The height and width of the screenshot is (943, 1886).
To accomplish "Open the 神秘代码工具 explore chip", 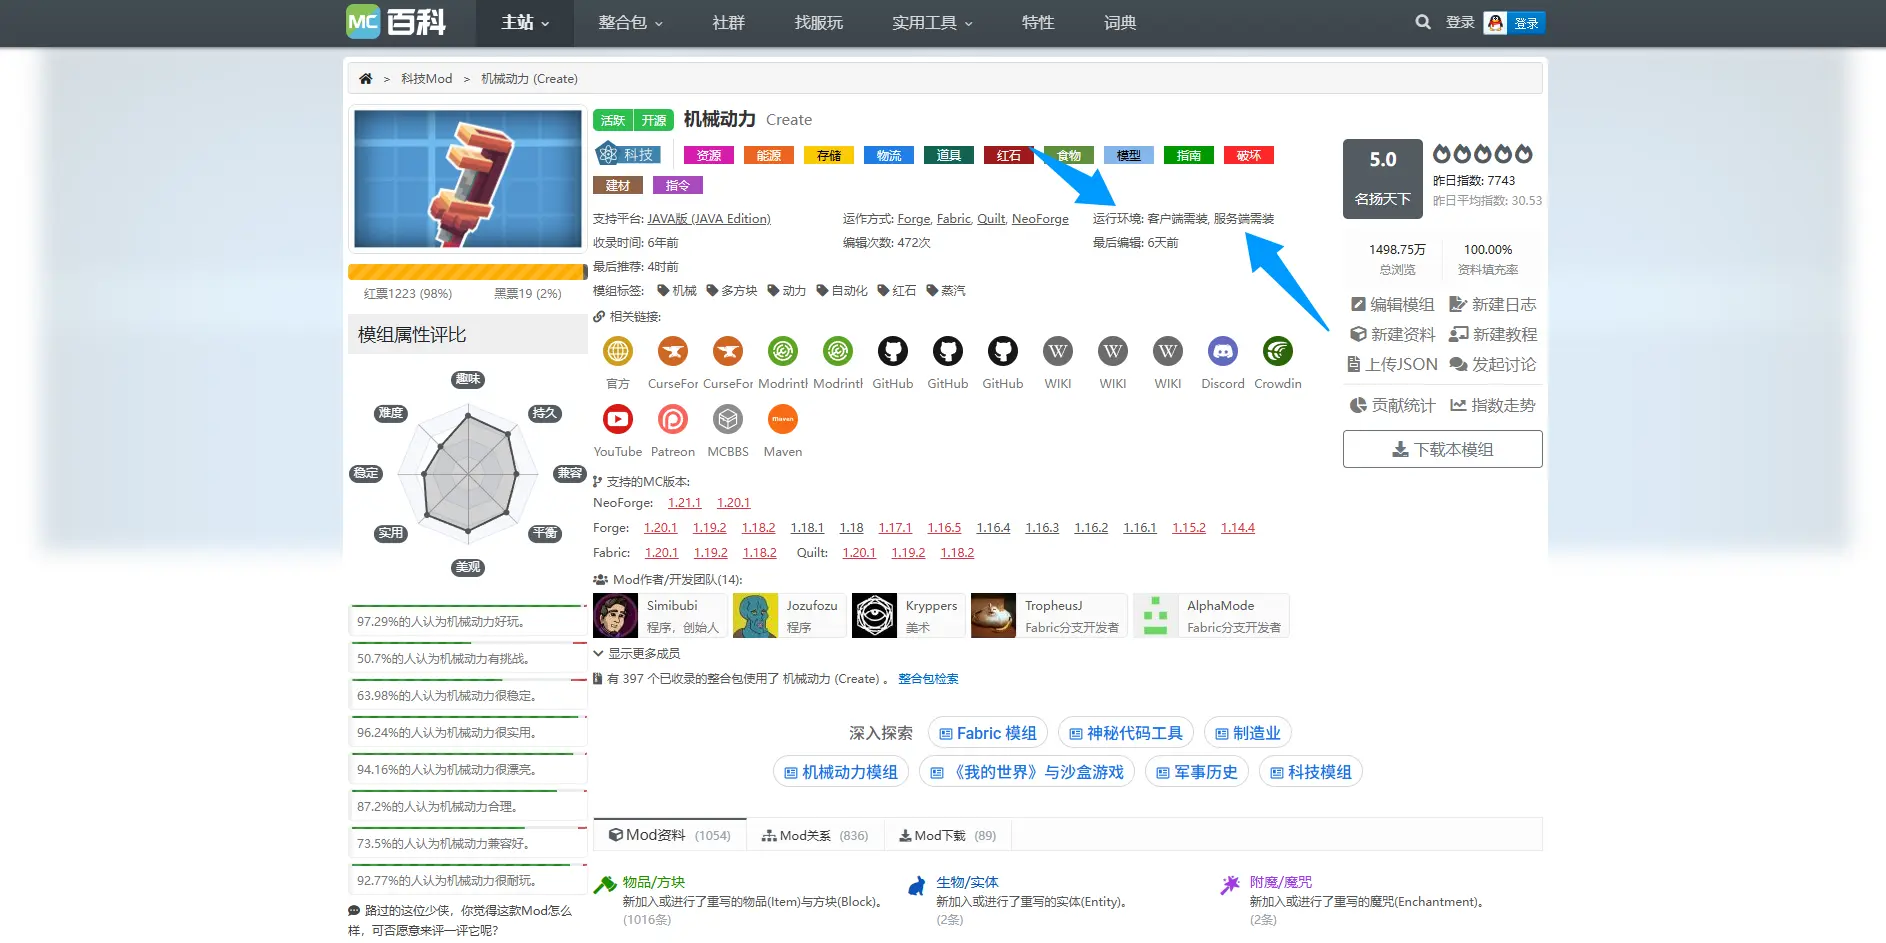I will 1126,733.
